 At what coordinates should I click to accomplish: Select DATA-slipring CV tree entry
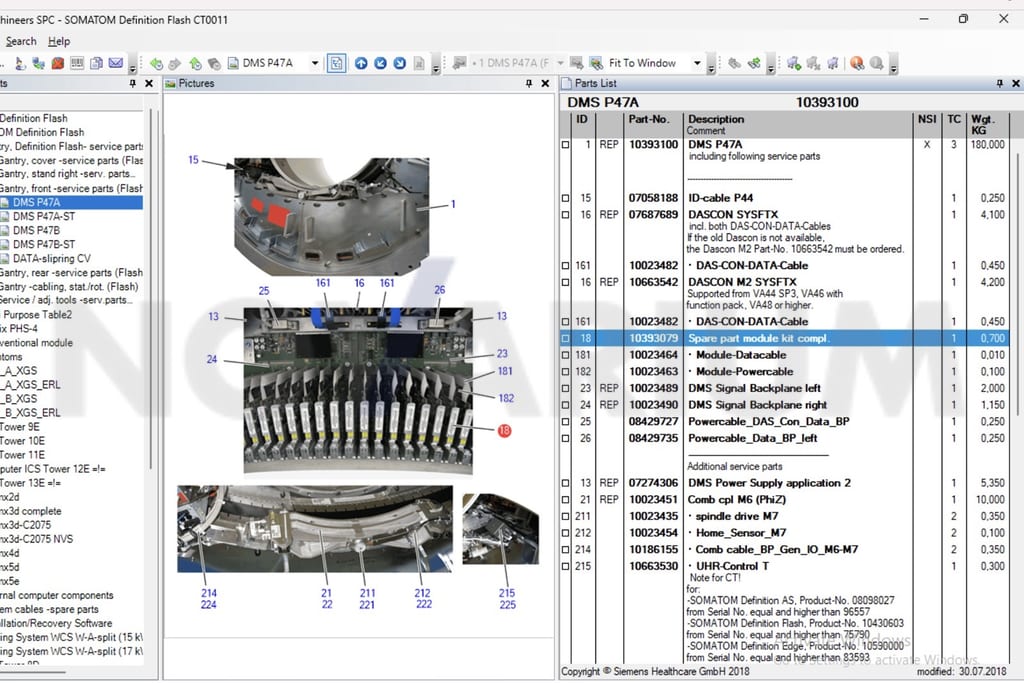(52, 259)
